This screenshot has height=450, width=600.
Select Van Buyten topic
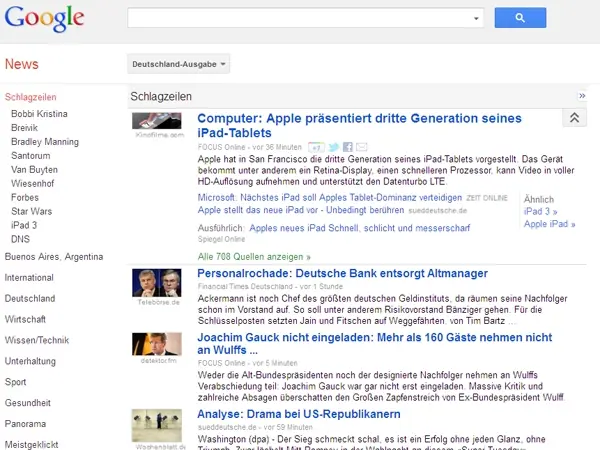point(34,170)
